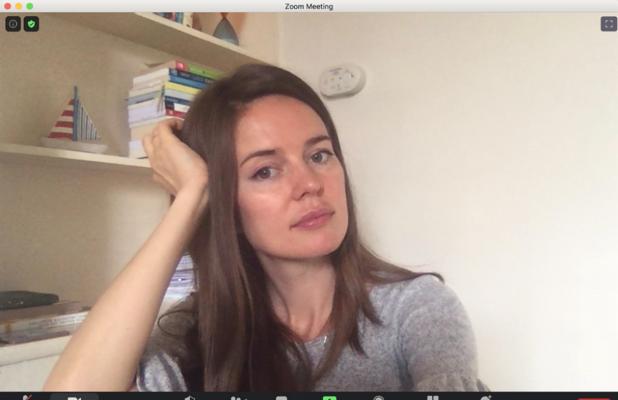Close the Zoom Meeting window
The width and height of the screenshot is (618, 400).
coord(7,6)
